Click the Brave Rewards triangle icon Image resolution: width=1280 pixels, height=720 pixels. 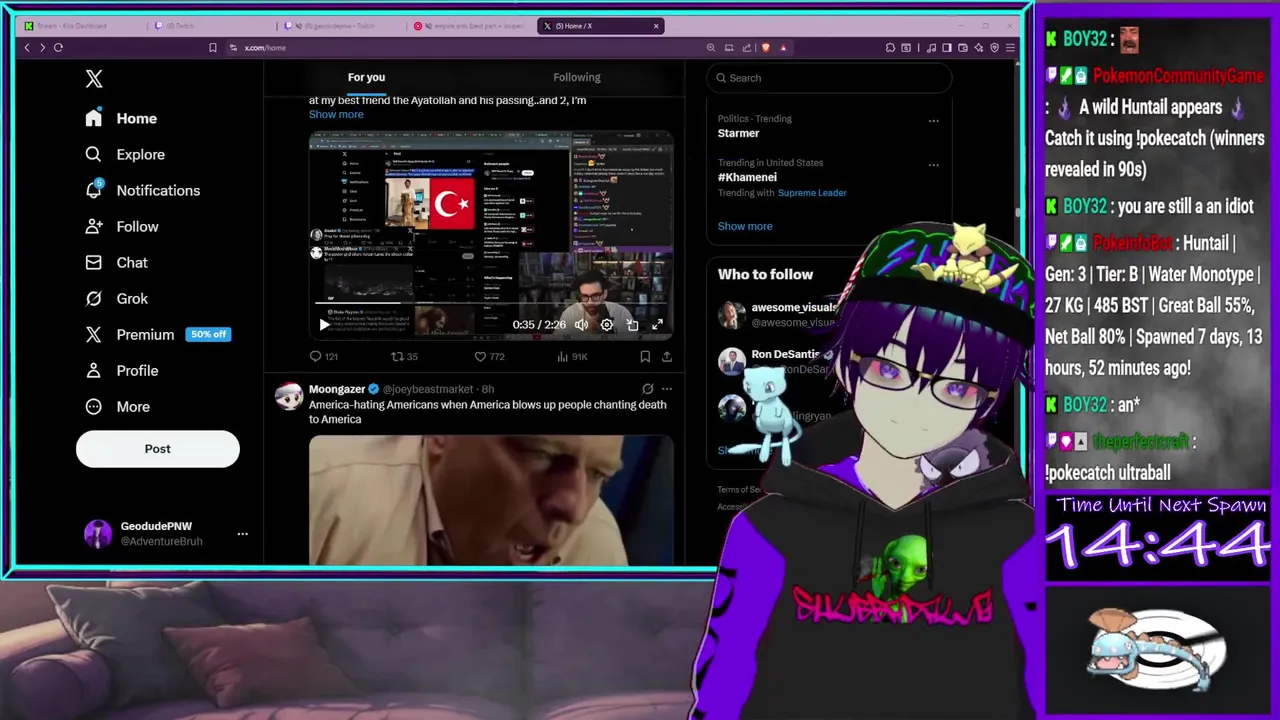coord(783,48)
